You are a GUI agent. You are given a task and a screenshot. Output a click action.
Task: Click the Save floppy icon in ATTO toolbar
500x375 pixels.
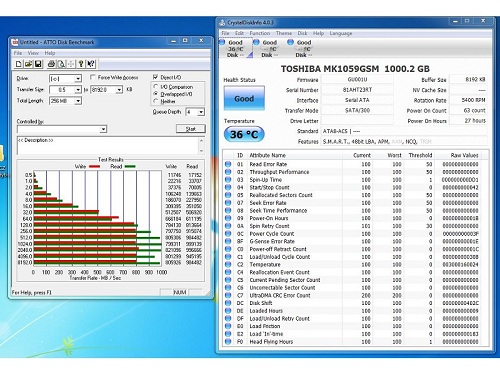tap(38, 64)
